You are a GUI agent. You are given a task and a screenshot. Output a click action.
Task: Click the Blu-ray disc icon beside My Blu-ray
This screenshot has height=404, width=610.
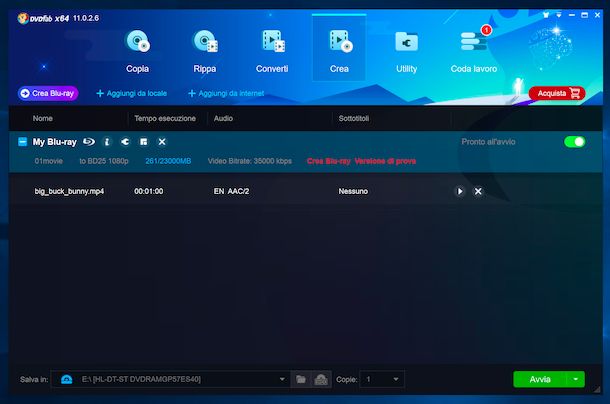pyautogui.click(x=89, y=142)
